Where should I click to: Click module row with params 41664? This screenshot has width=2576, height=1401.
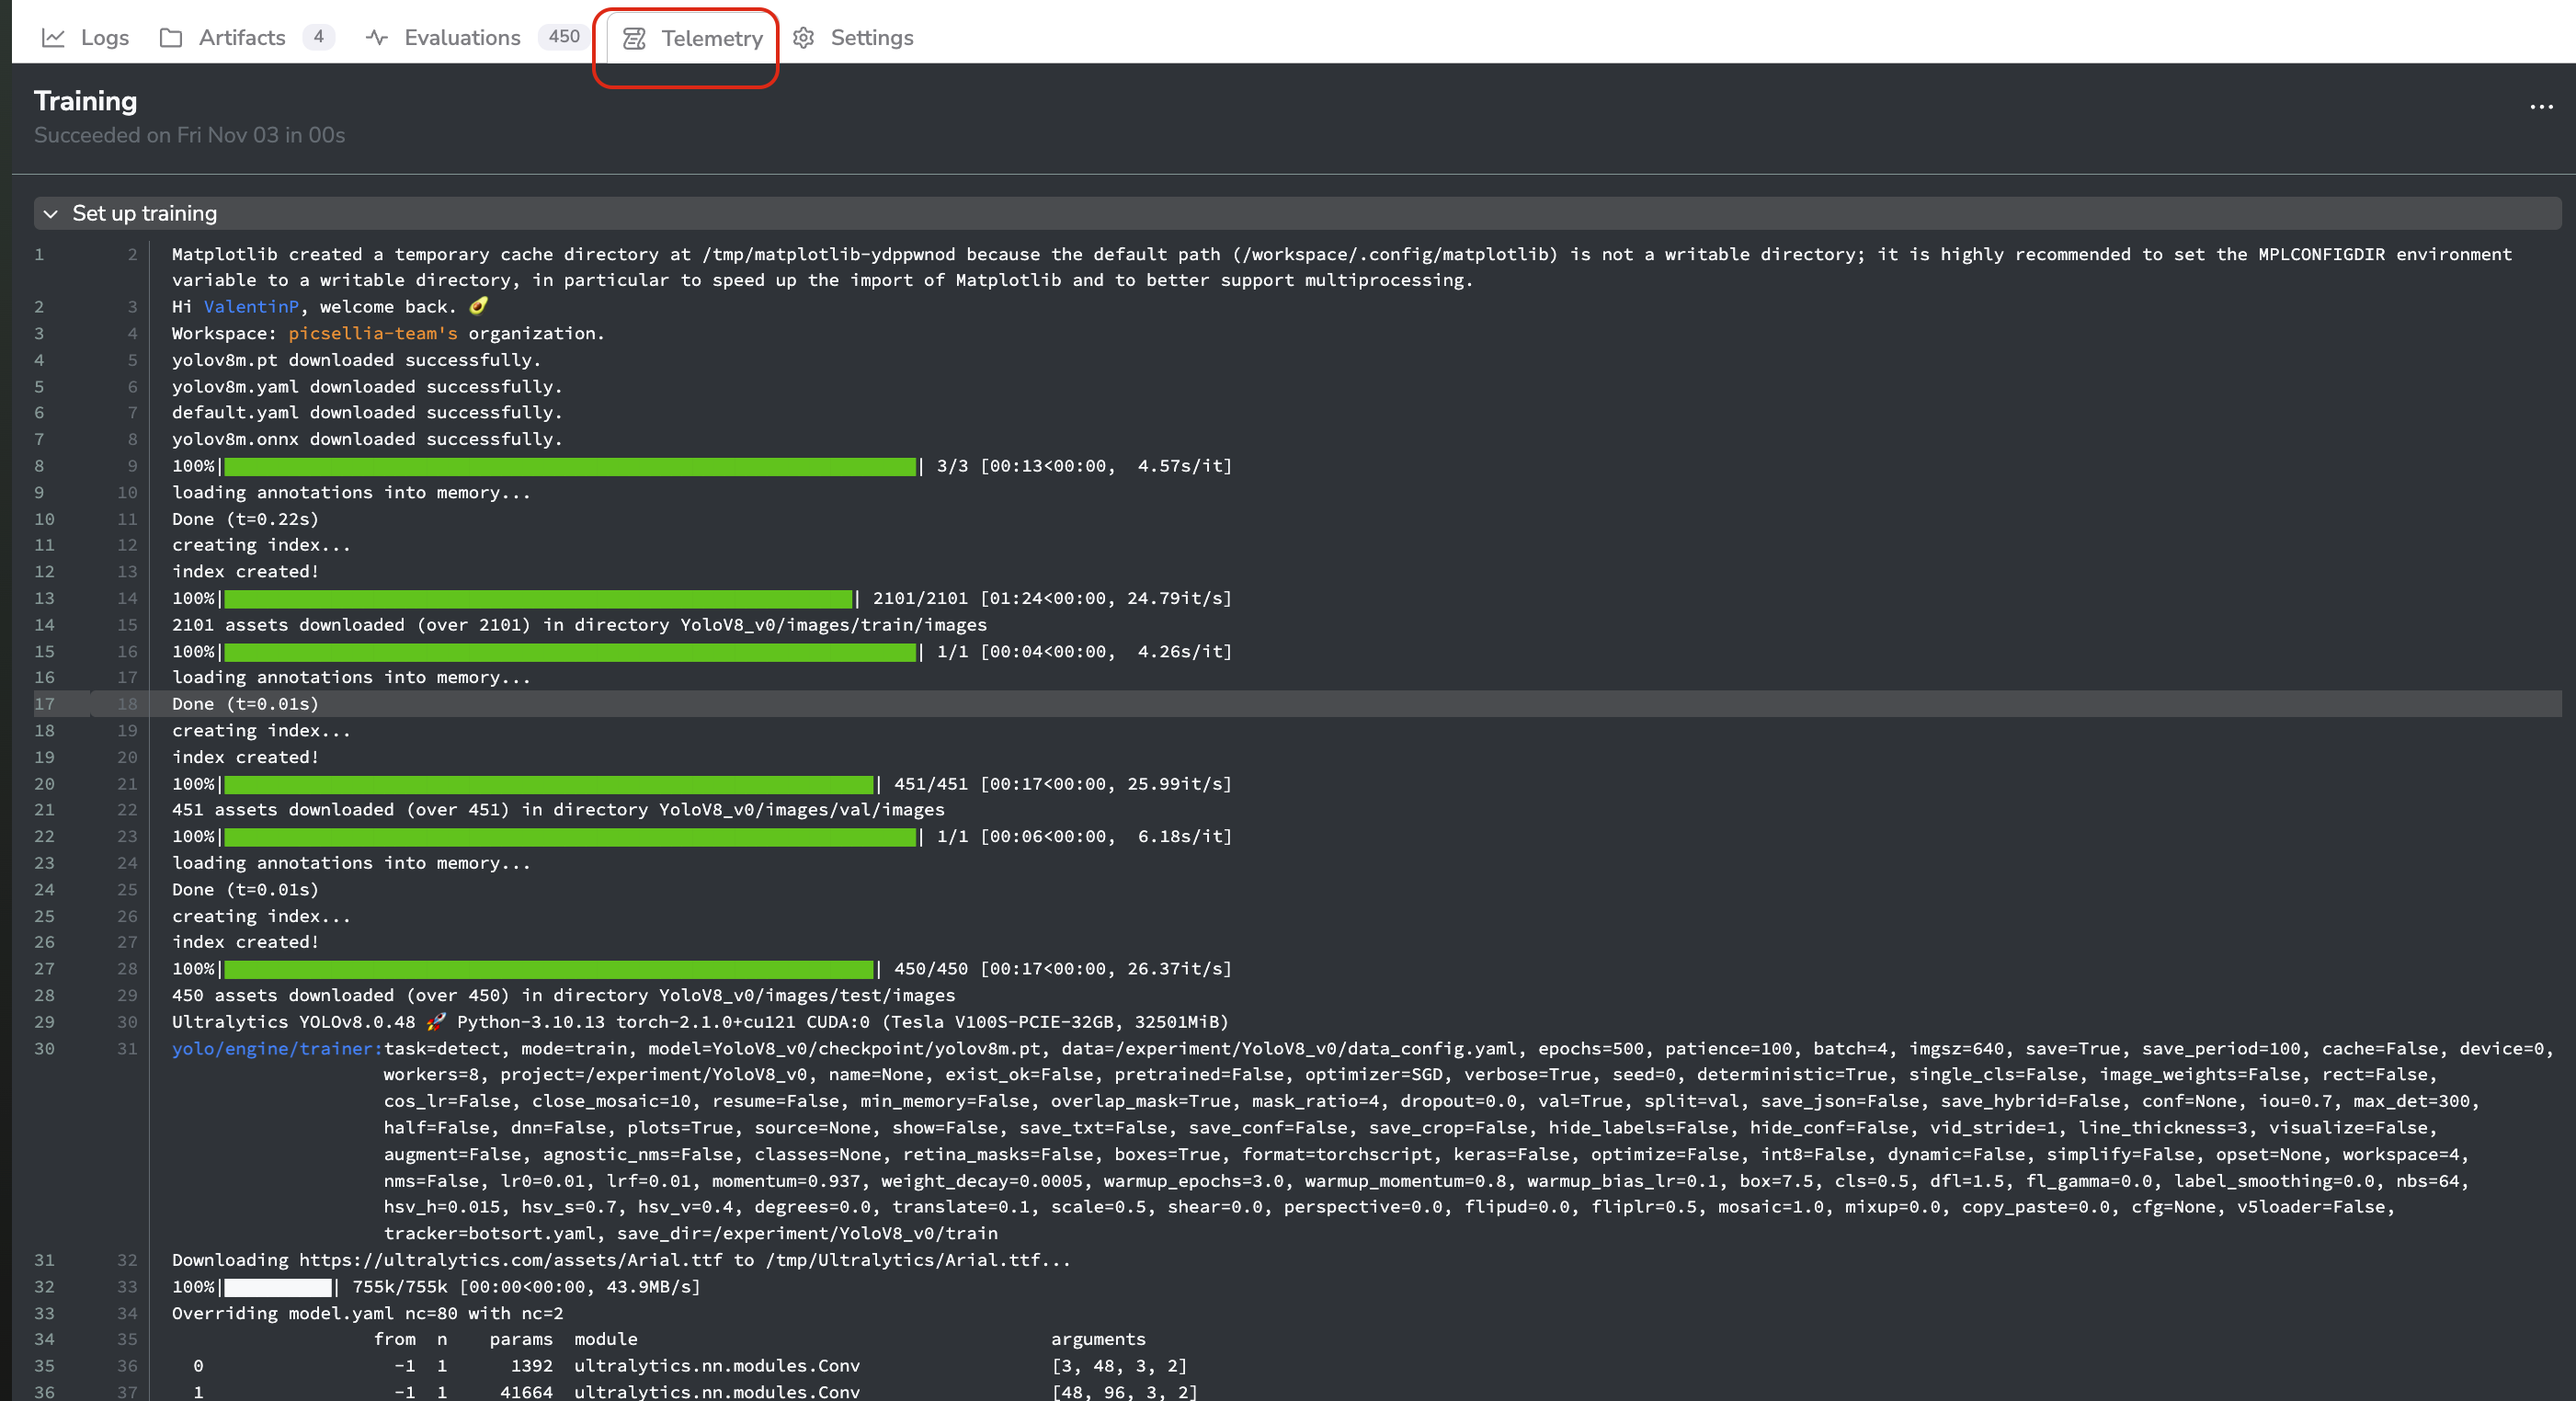[x=695, y=1393]
